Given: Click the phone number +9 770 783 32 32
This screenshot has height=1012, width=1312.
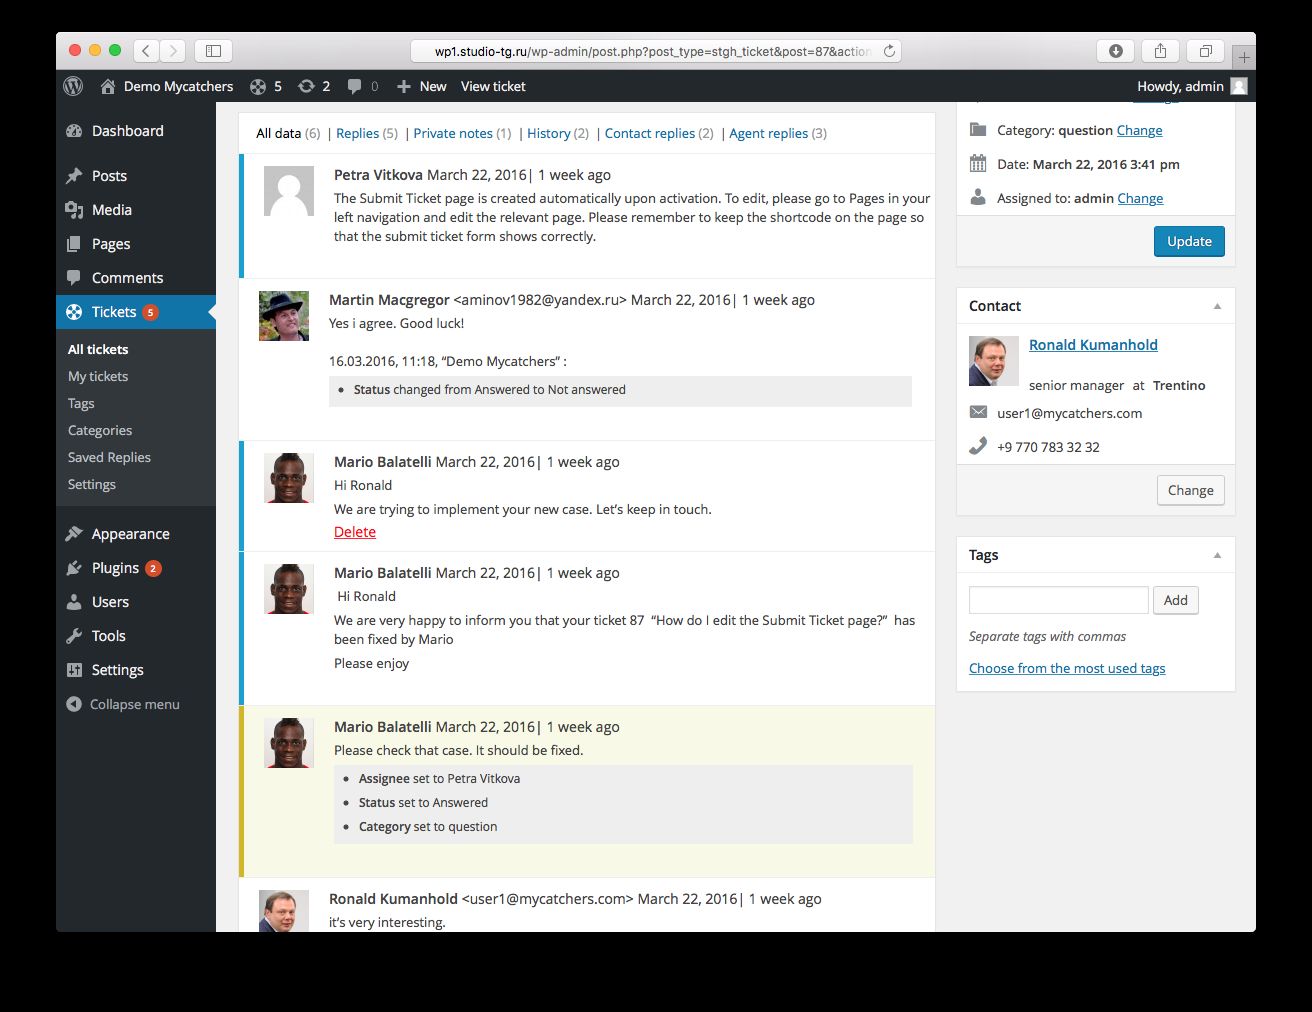Looking at the screenshot, I should 1048,447.
